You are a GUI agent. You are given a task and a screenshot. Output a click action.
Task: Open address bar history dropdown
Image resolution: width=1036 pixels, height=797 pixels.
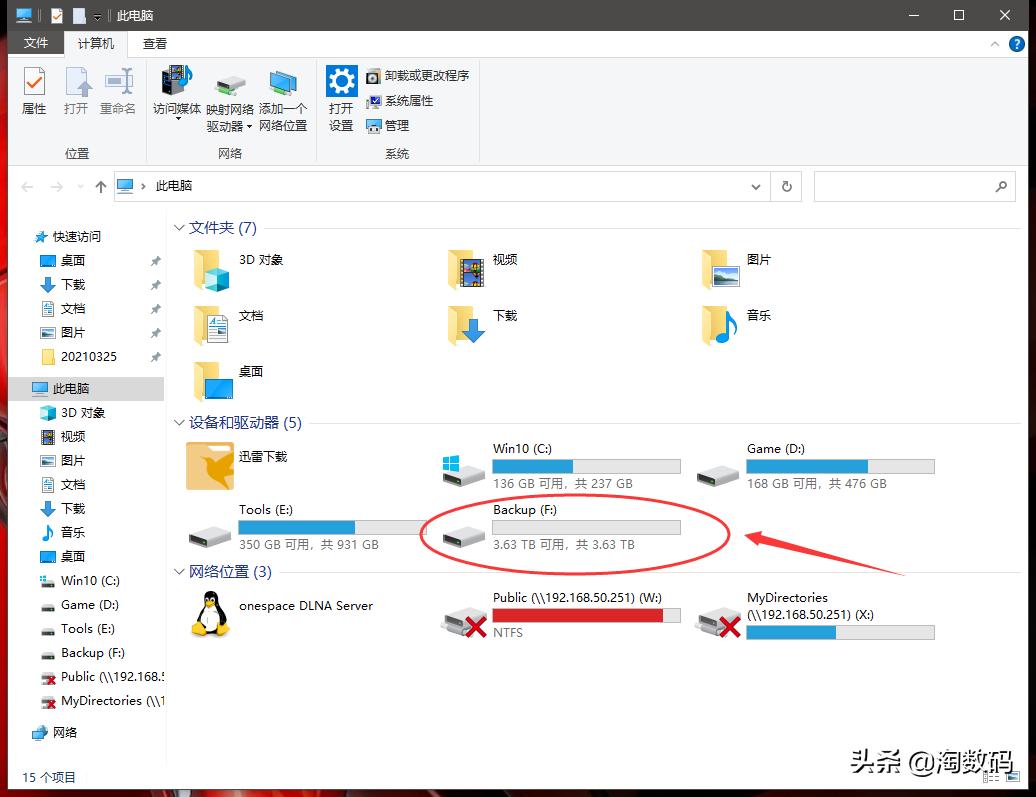pyautogui.click(x=756, y=187)
